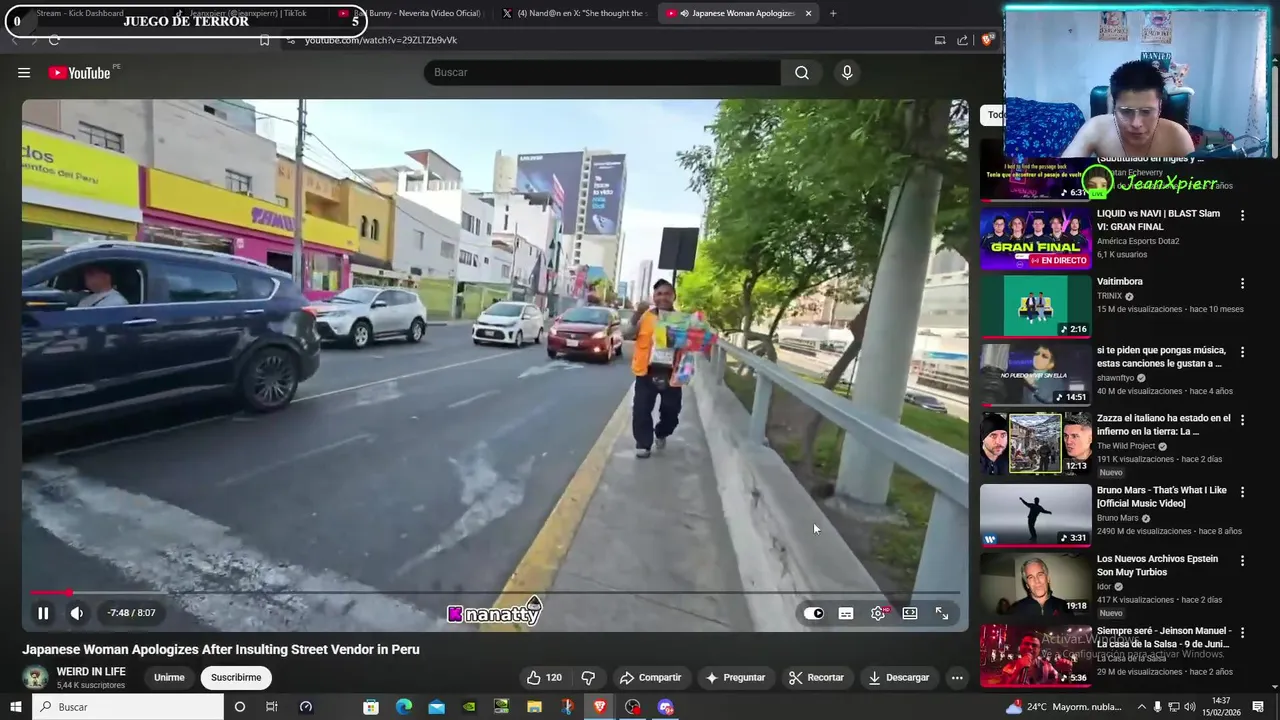Open WEIRD IN LIFE channel name
The height and width of the screenshot is (720, 1280).
pyautogui.click(x=91, y=671)
